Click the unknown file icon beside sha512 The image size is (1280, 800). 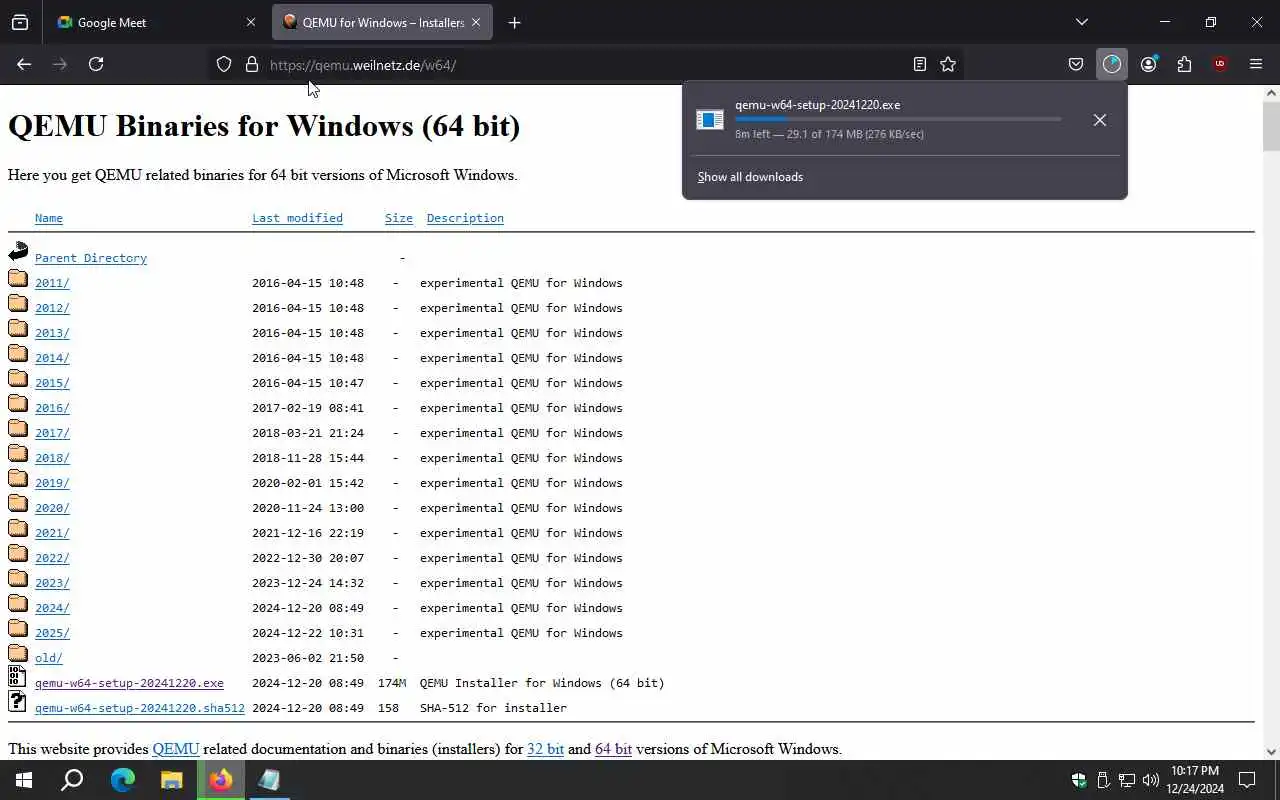18,702
